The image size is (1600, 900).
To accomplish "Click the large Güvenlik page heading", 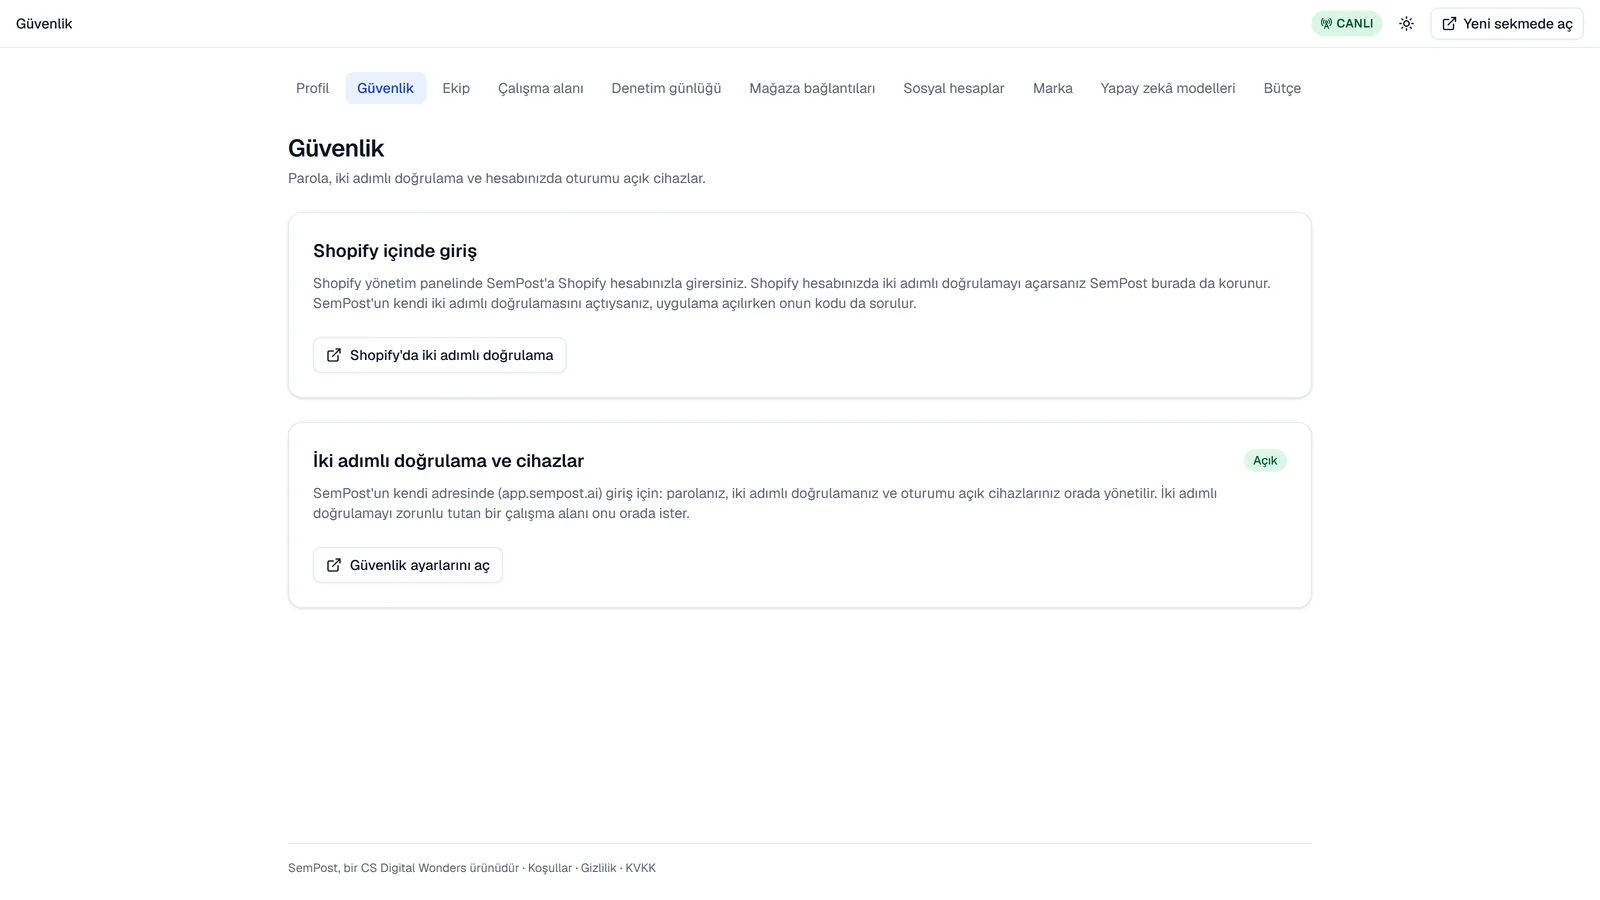I will (336, 148).
